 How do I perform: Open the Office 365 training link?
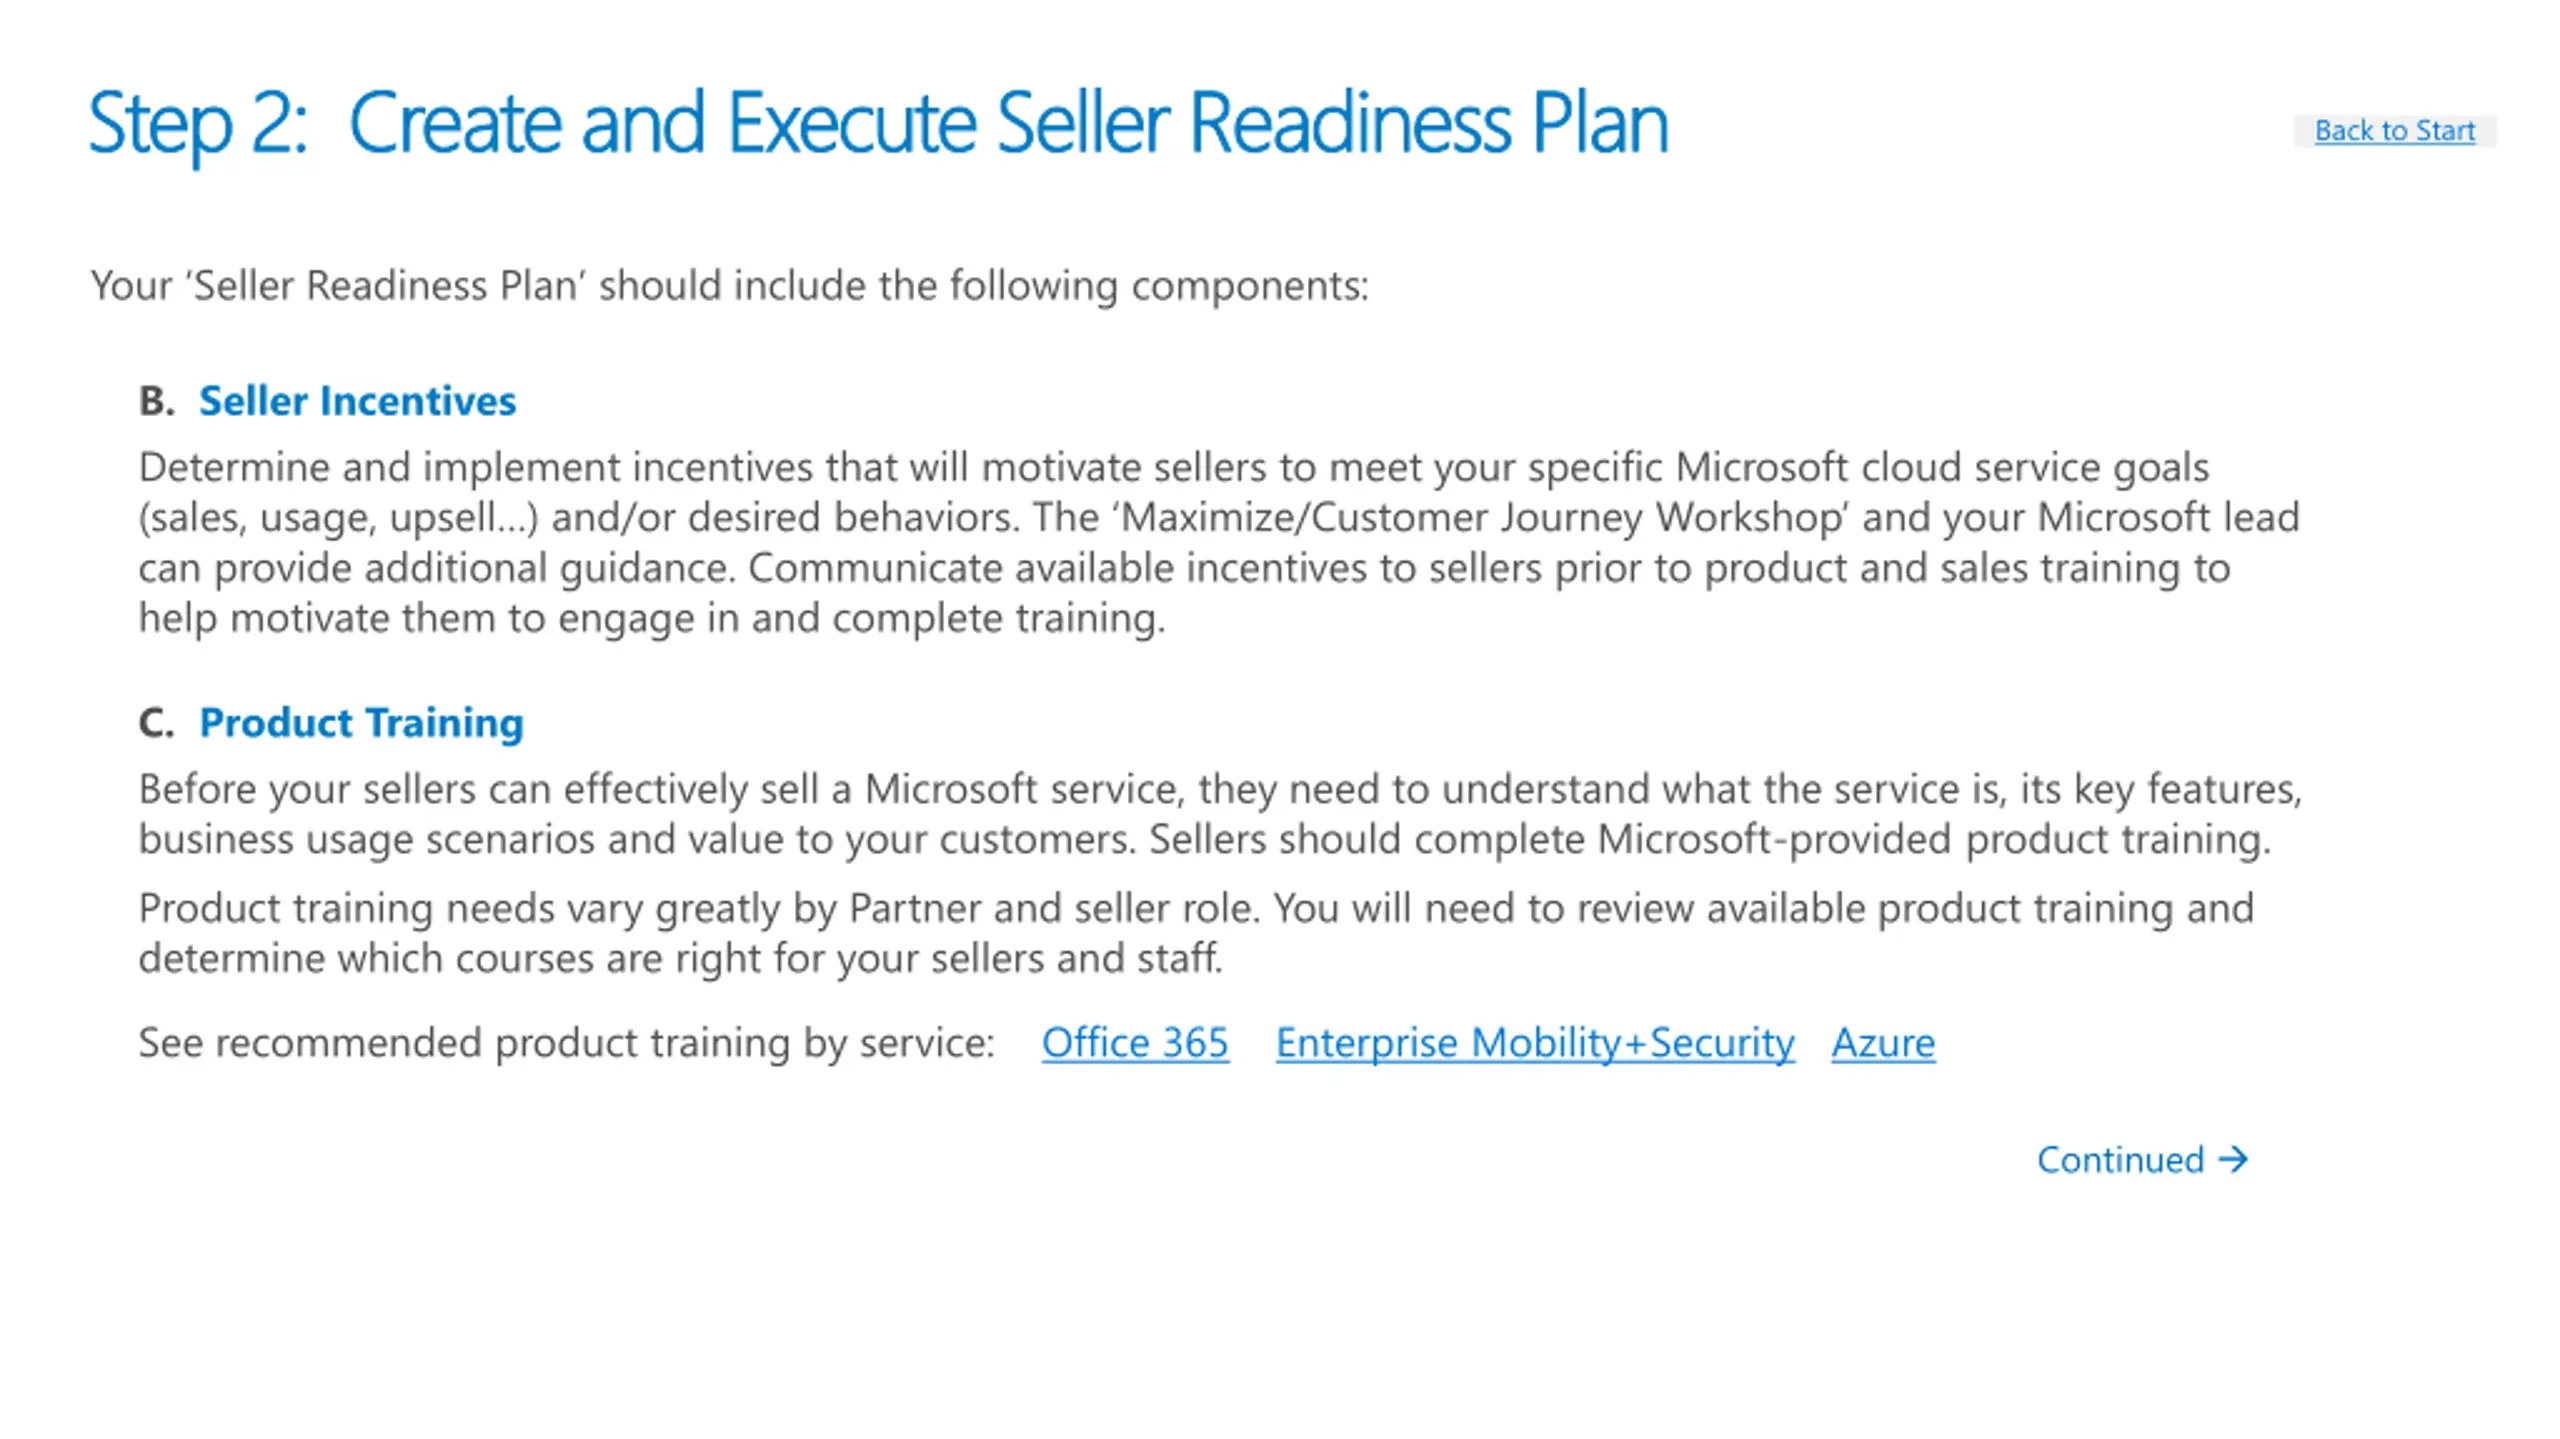click(x=1135, y=1042)
